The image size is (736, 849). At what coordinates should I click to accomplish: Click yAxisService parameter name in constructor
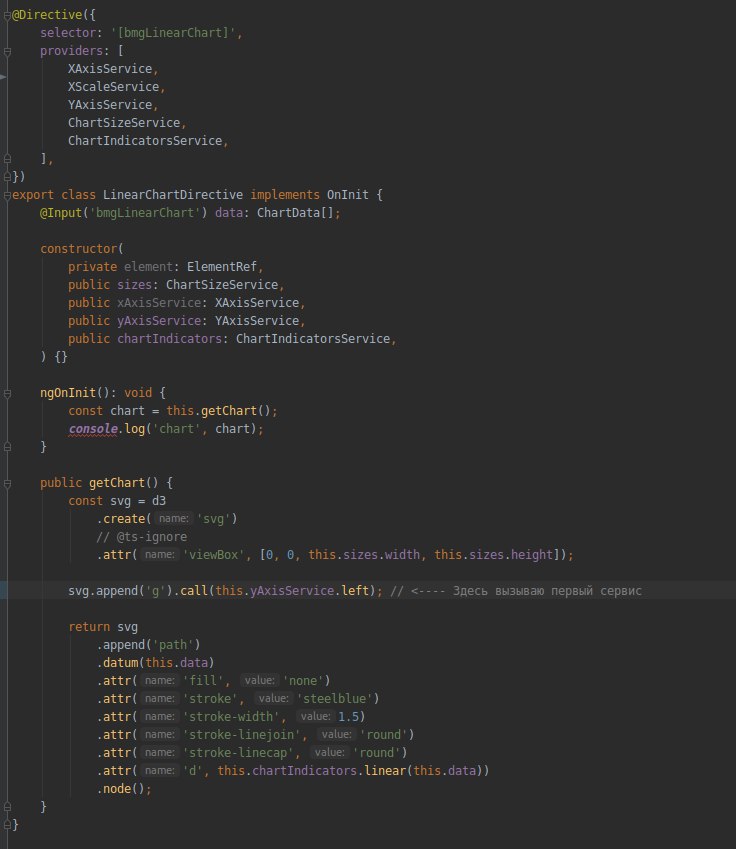coord(159,321)
